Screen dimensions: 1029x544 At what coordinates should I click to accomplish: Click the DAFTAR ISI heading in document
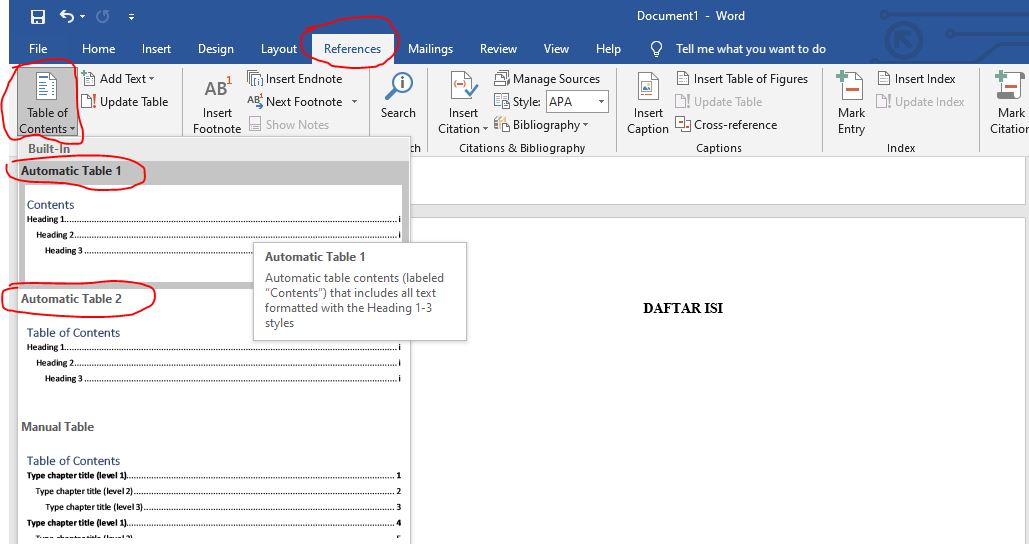[x=682, y=308]
